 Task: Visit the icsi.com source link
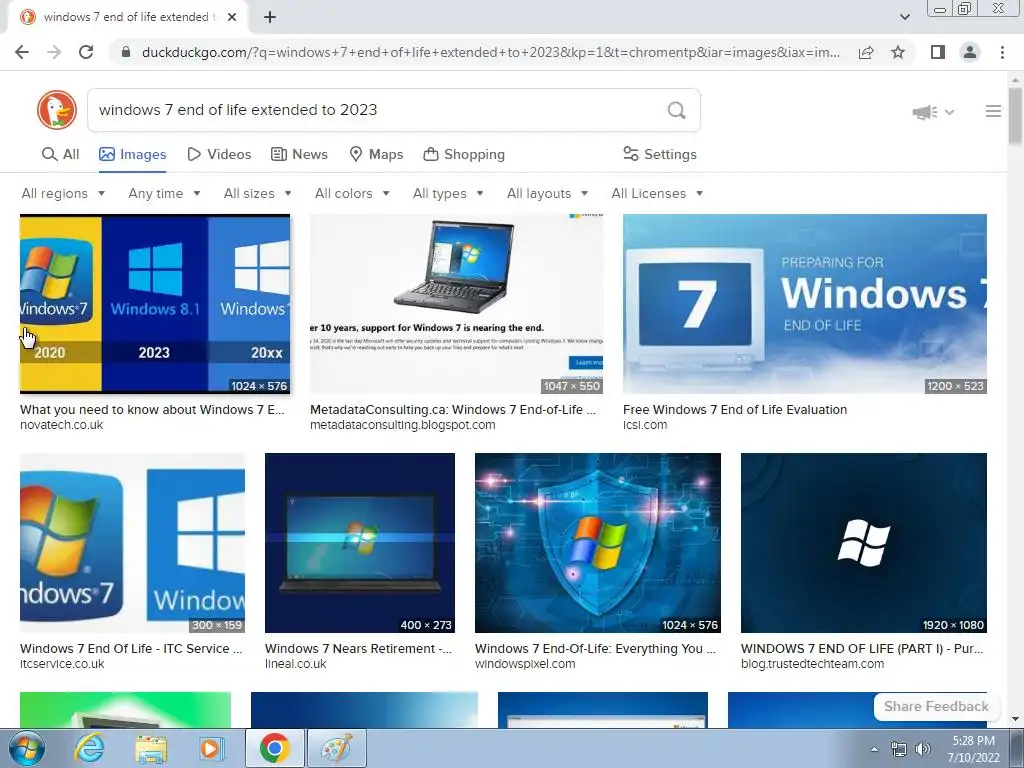pyautogui.click(x=645, y=425)
